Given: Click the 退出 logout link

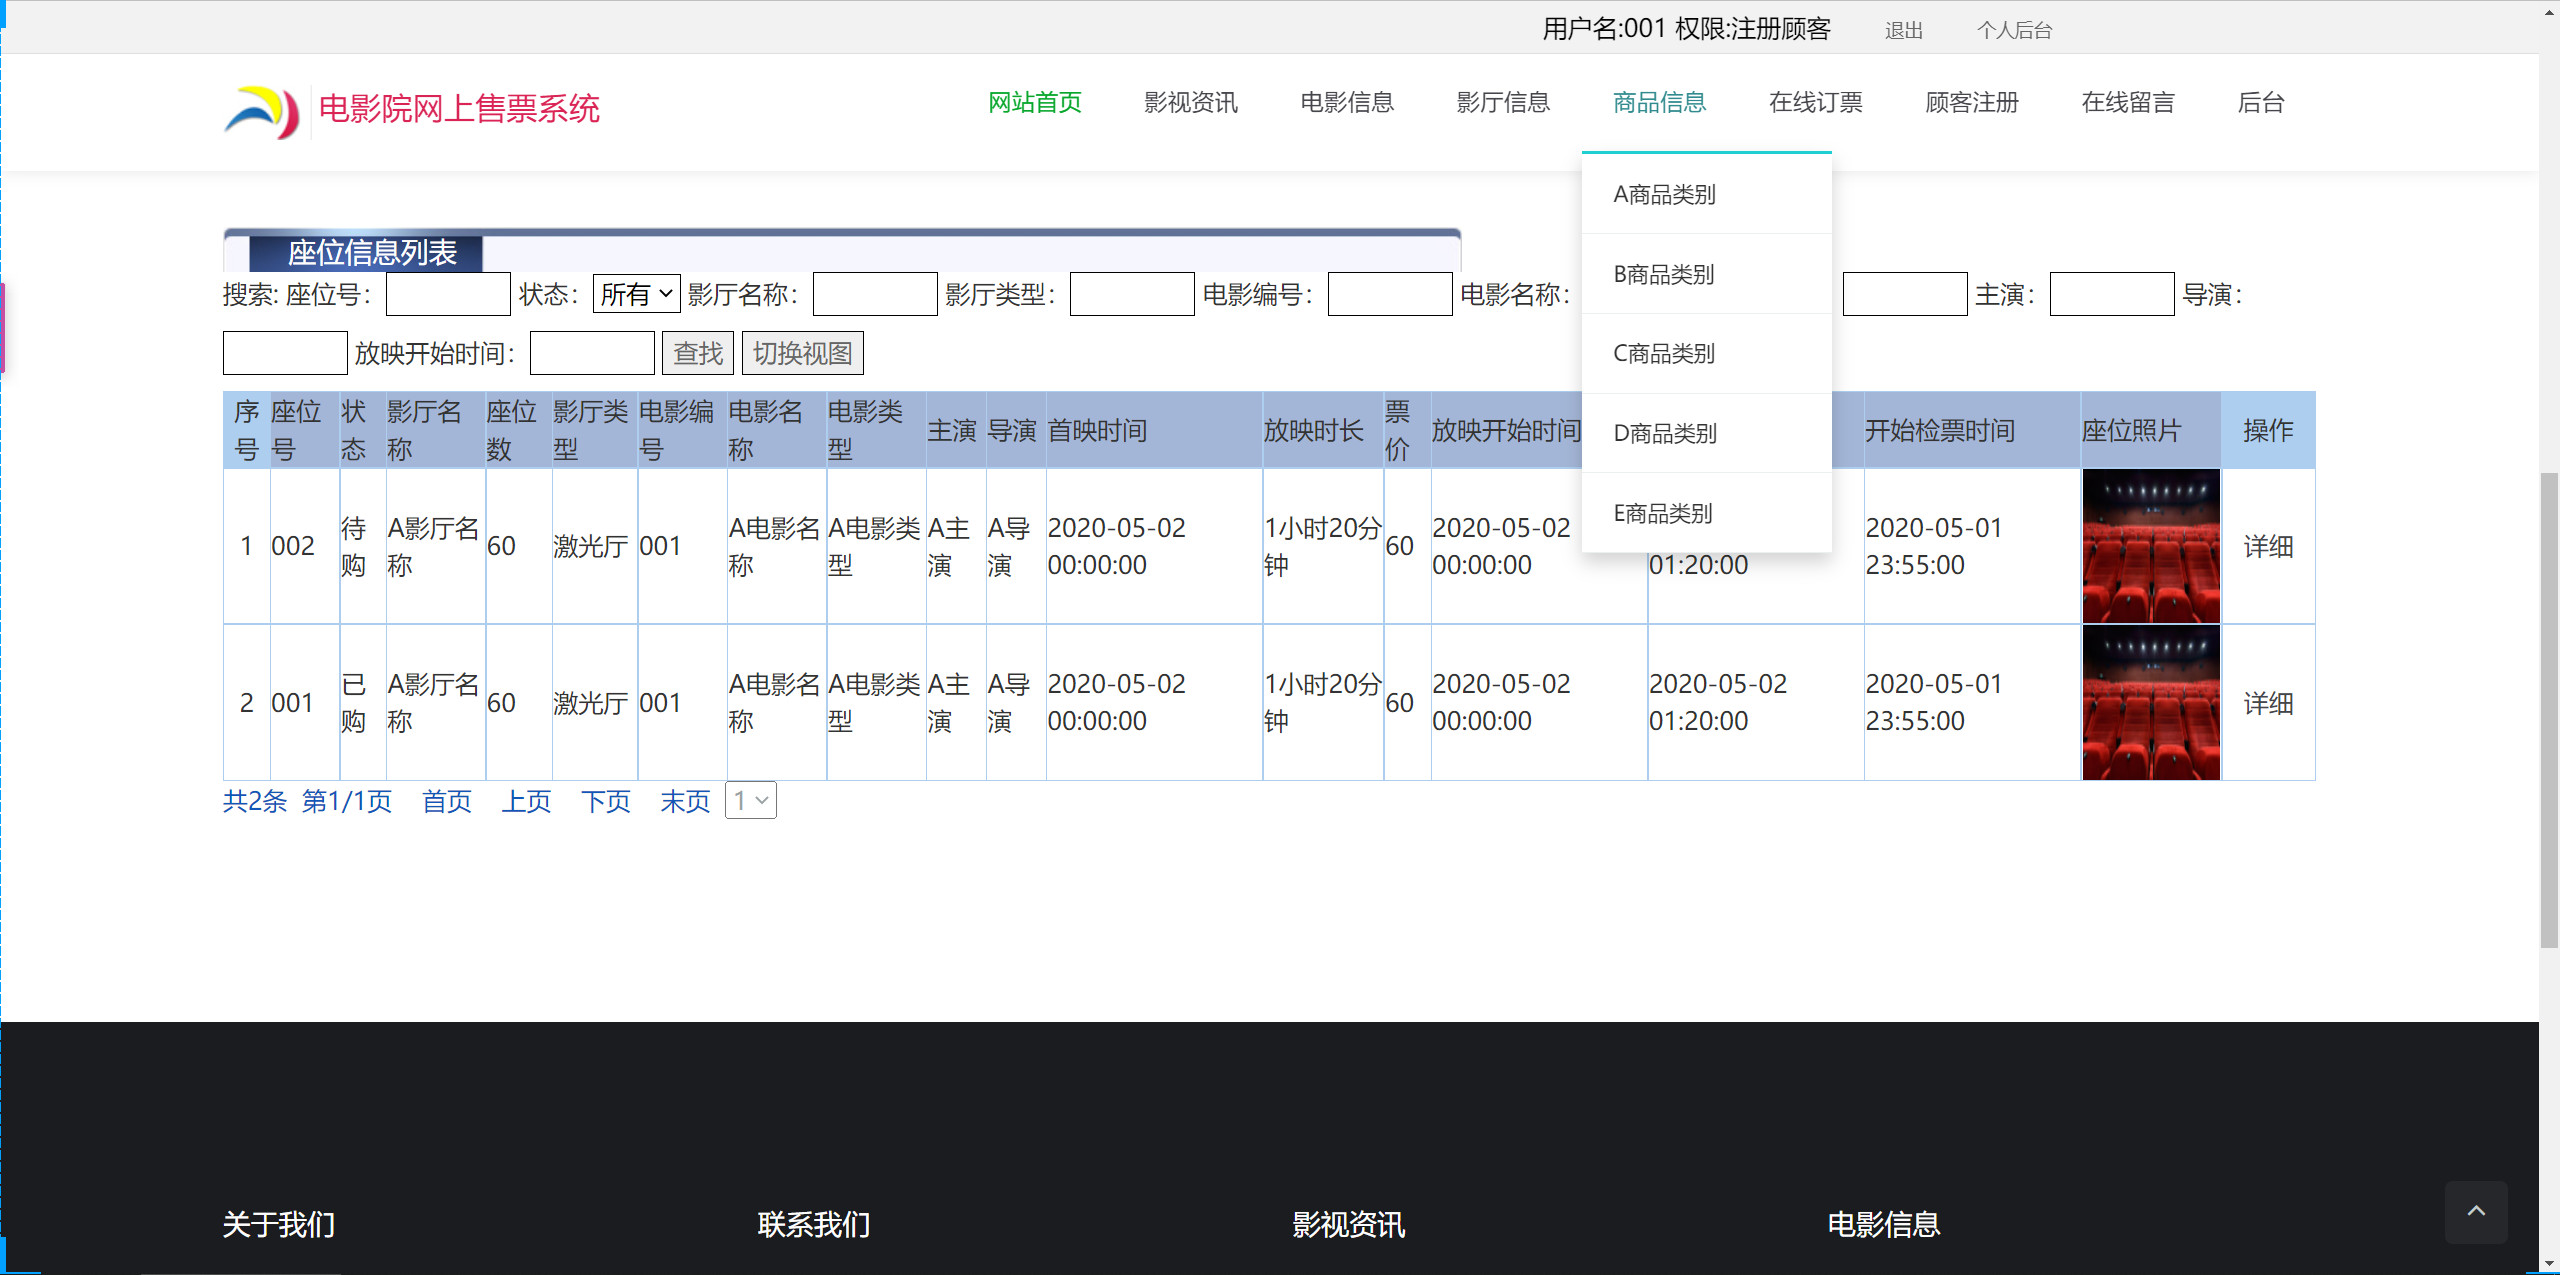Looking at the screenshot, I should pyautogui.click(x=1903, y=30).
